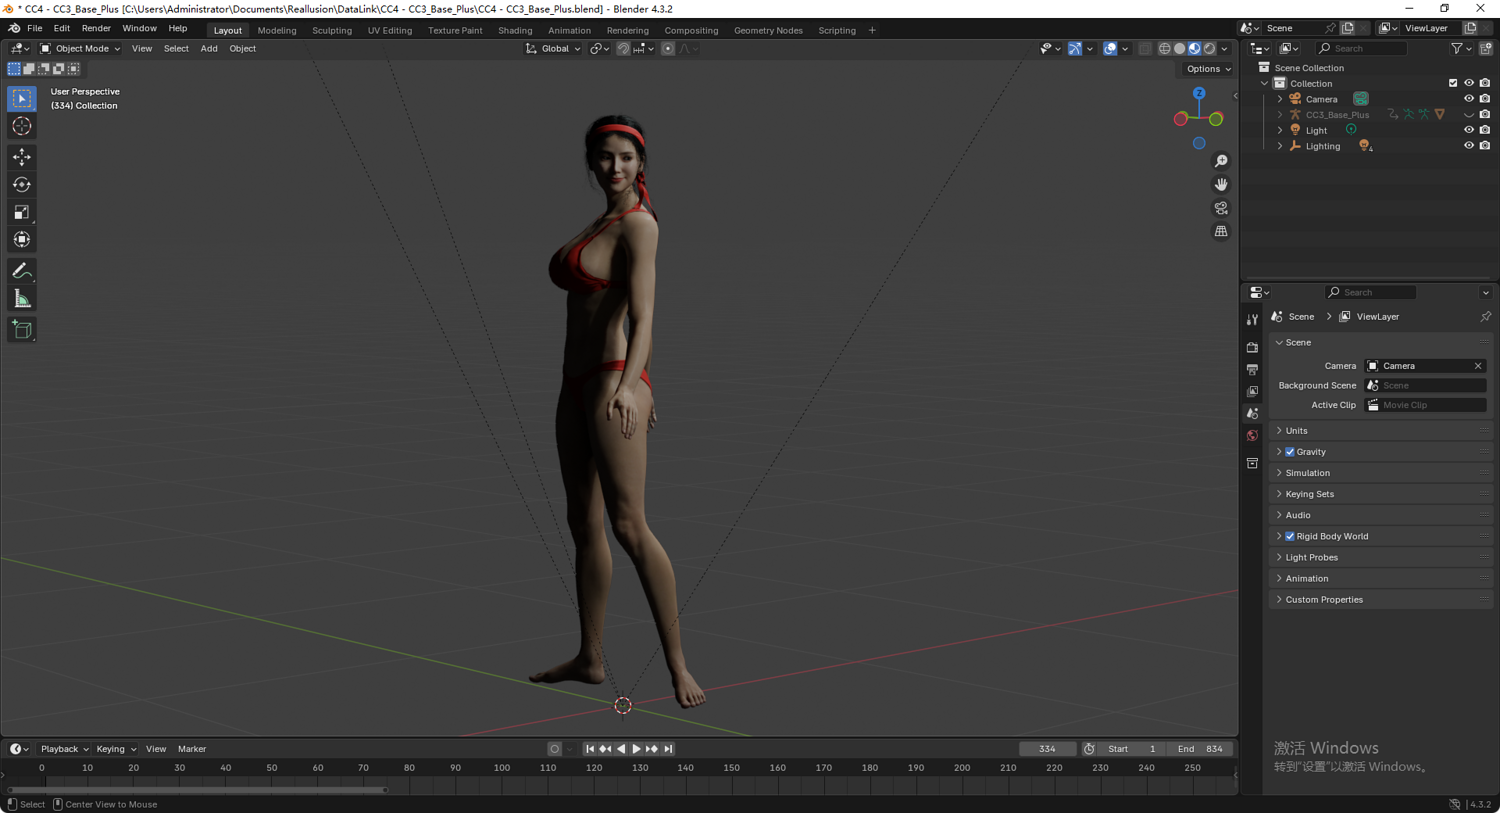Jump to the timeline end frame

[x=668, y=749]
